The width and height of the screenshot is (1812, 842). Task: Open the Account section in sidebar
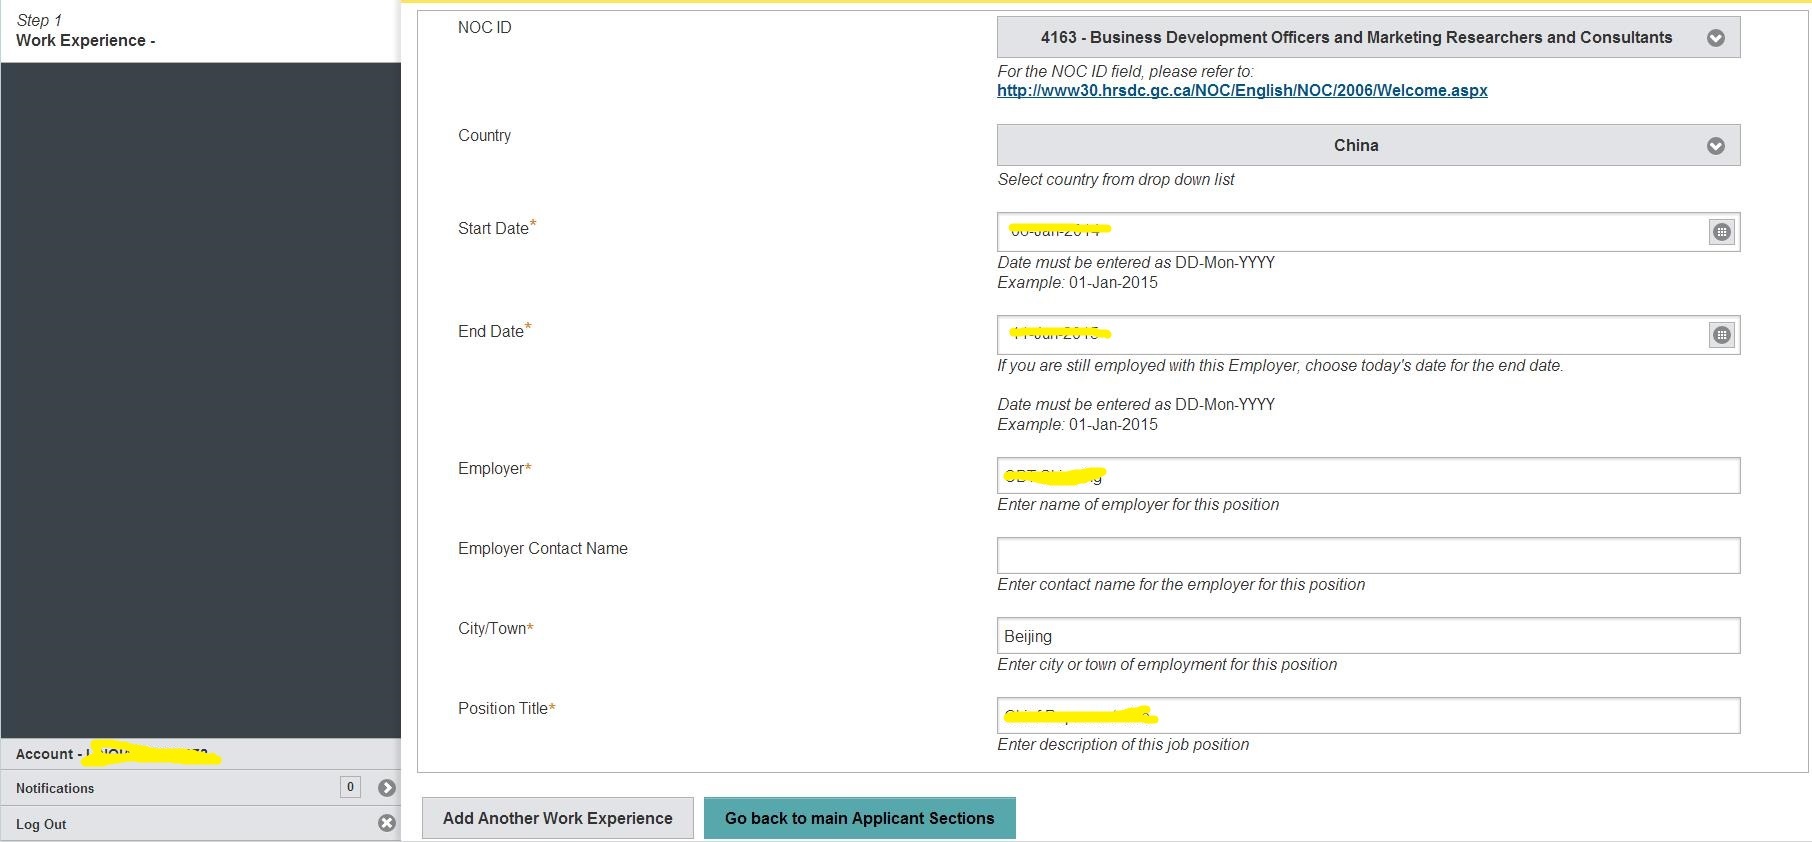(x=45, y=754)
